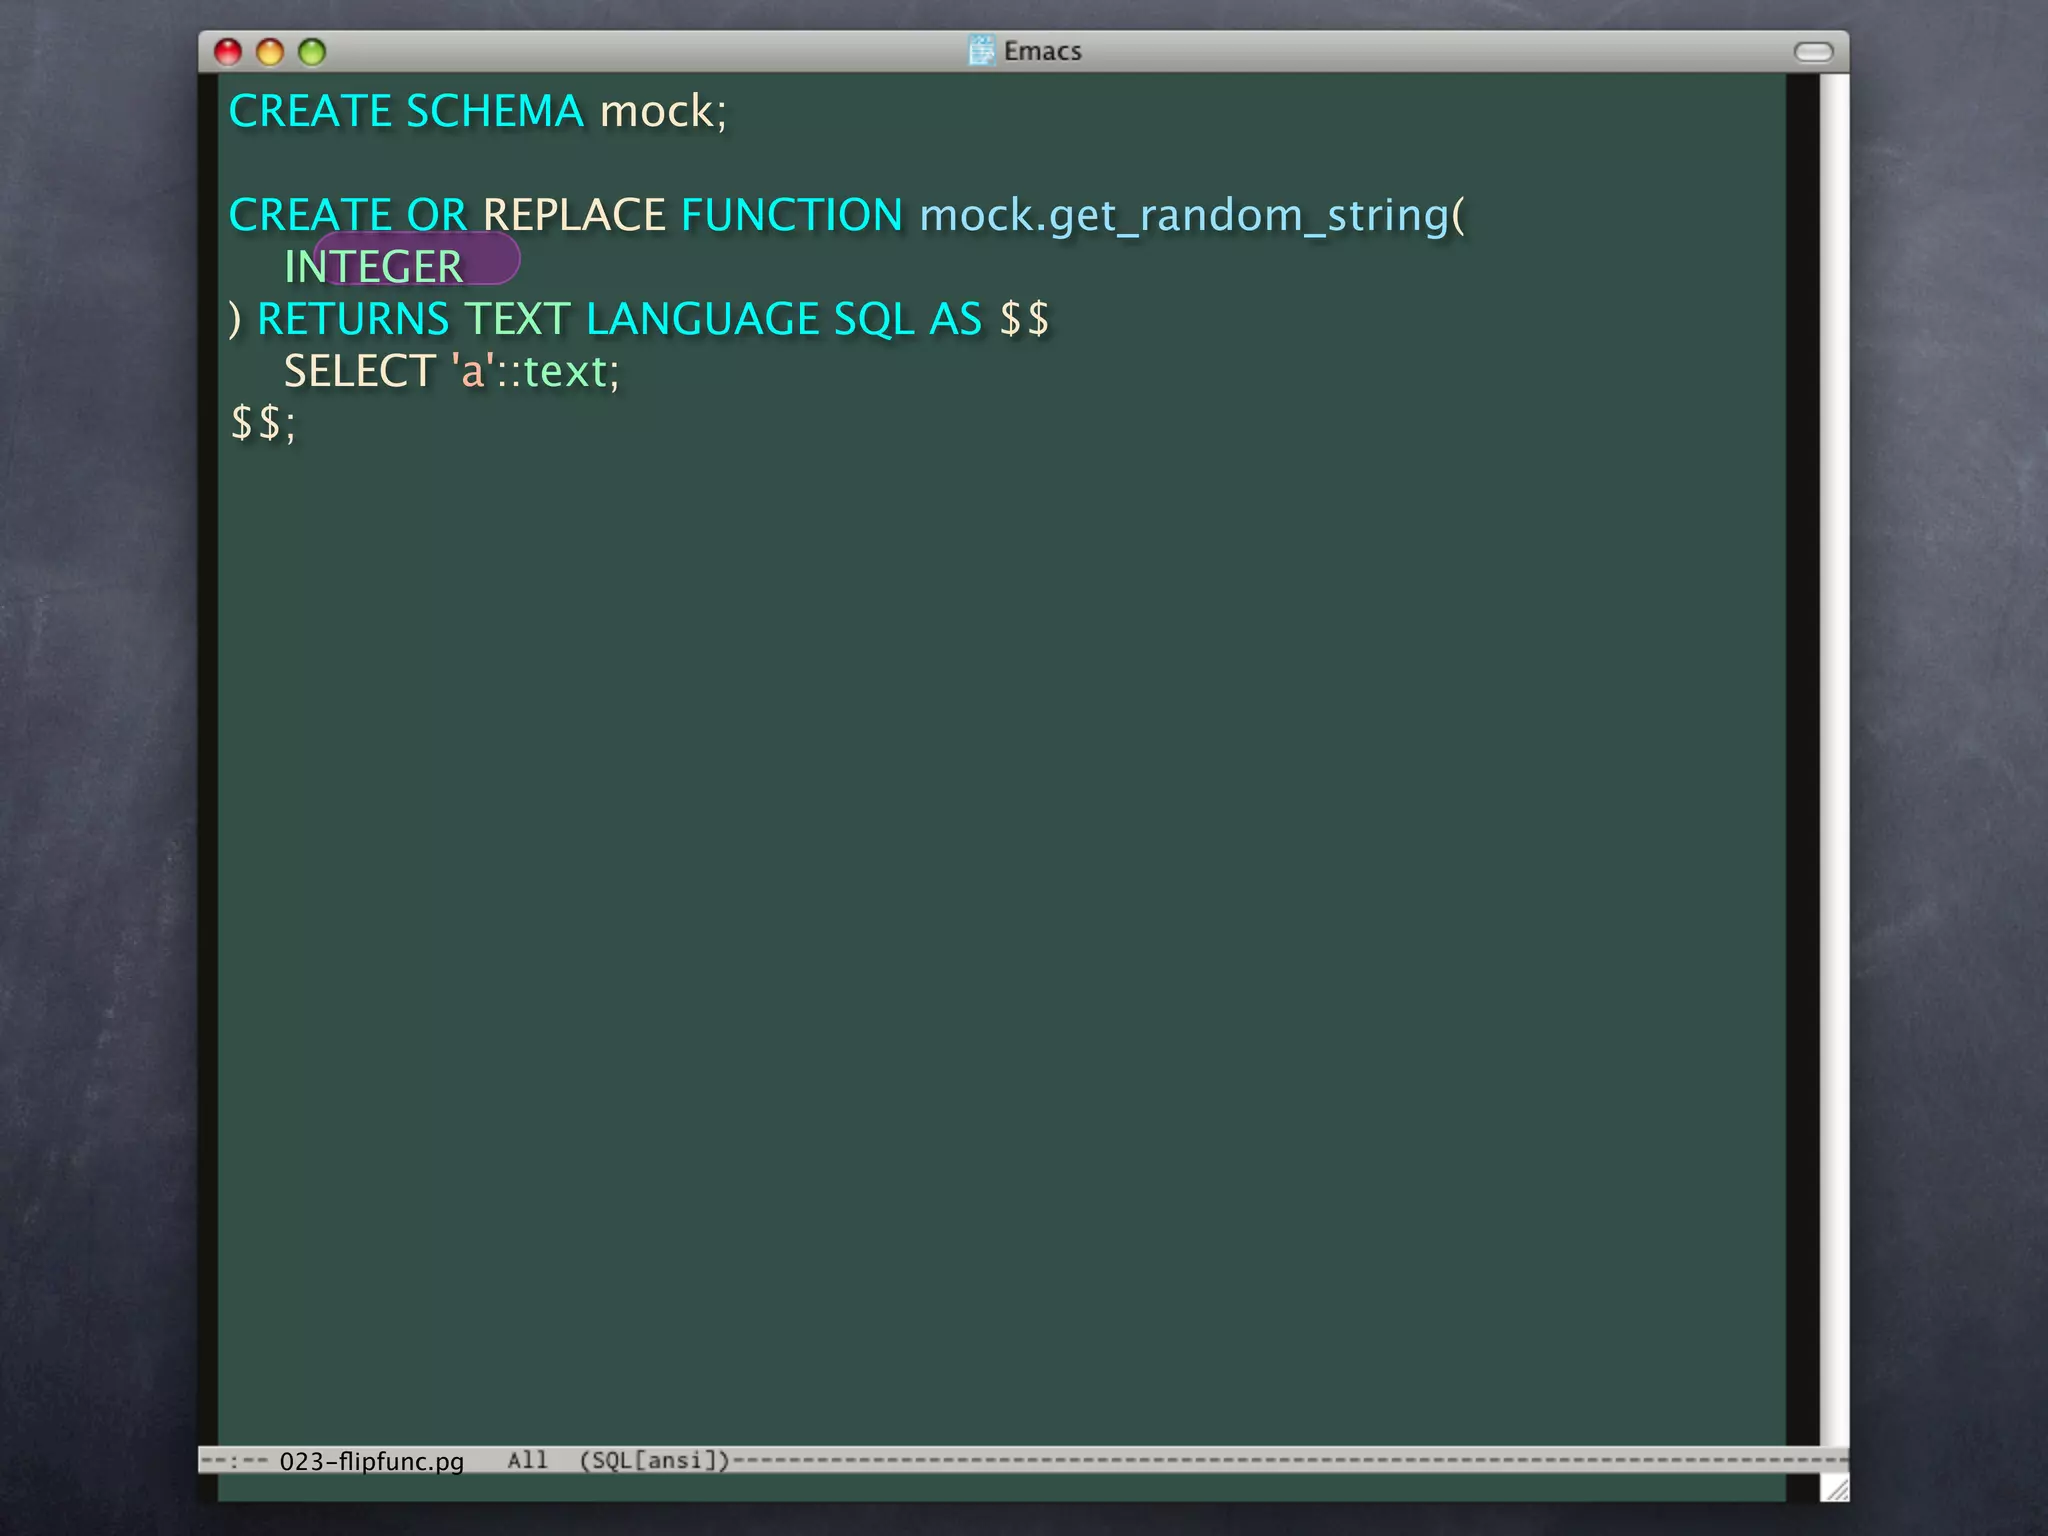Click 'LANGUAGE SQL AS' text
The image size is (2048, 1536).
[x=784, y=320]
